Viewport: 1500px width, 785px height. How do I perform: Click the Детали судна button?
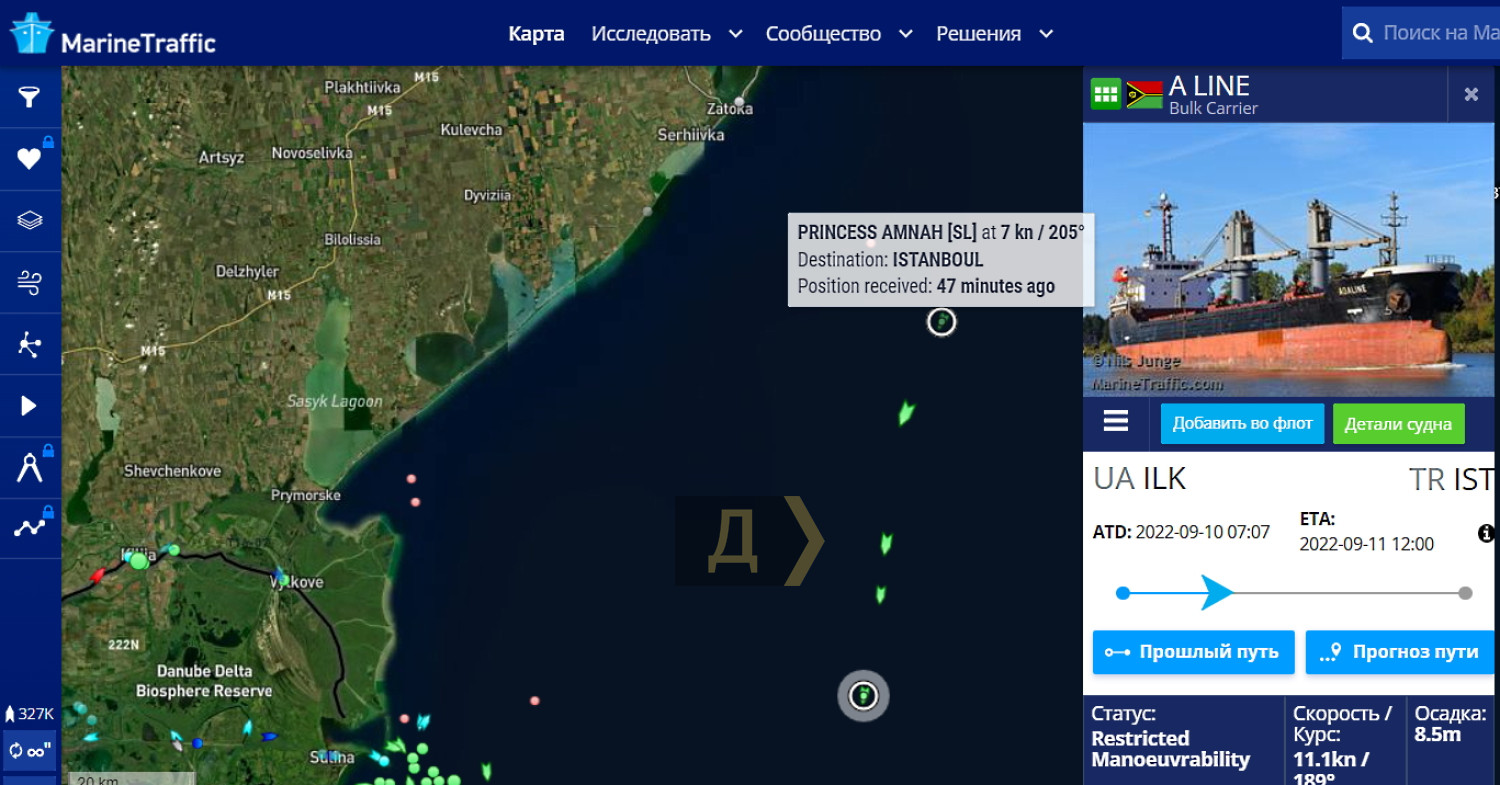coord(1398,424)
